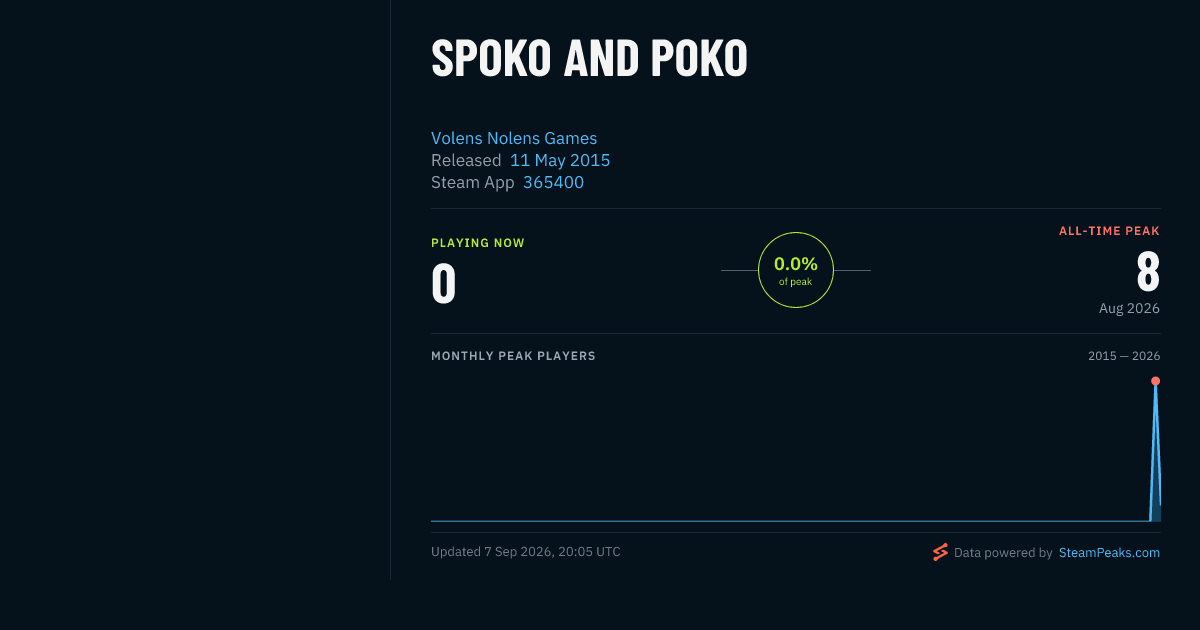The image size is (1200, 630).
Task: Click the 0.0% of peak circle
Action: (796, 270)
